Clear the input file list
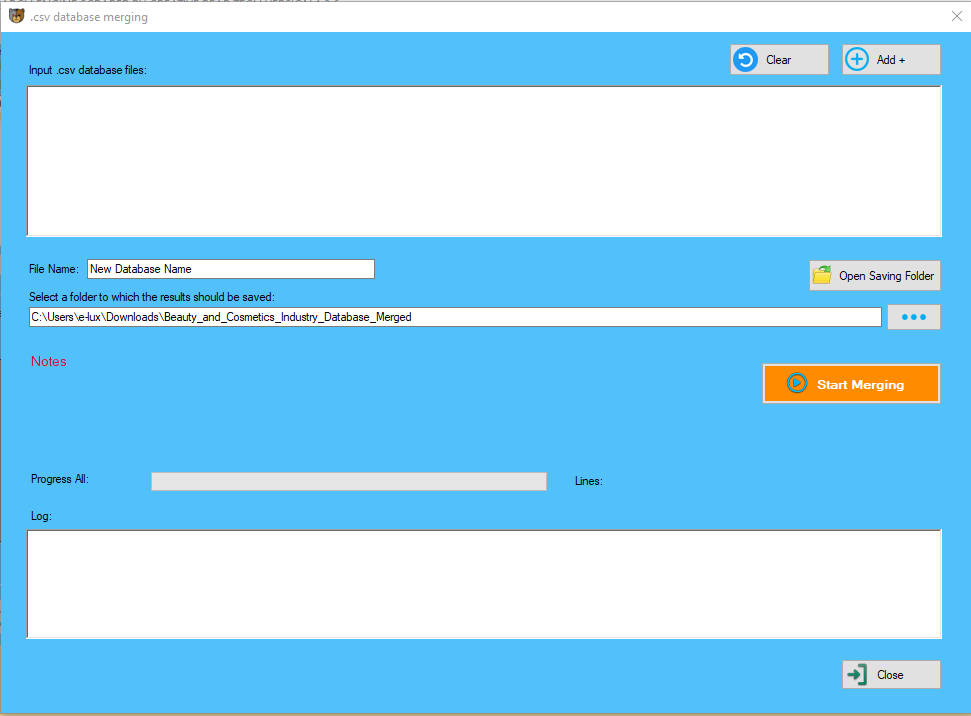The image size is (971, 716). (x=779, y=59)
